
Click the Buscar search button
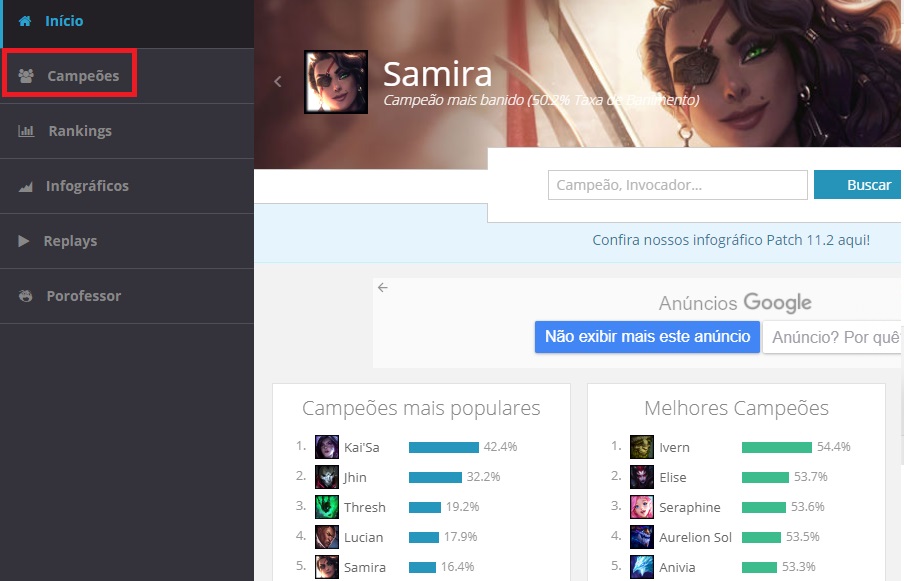click(857, 184)
